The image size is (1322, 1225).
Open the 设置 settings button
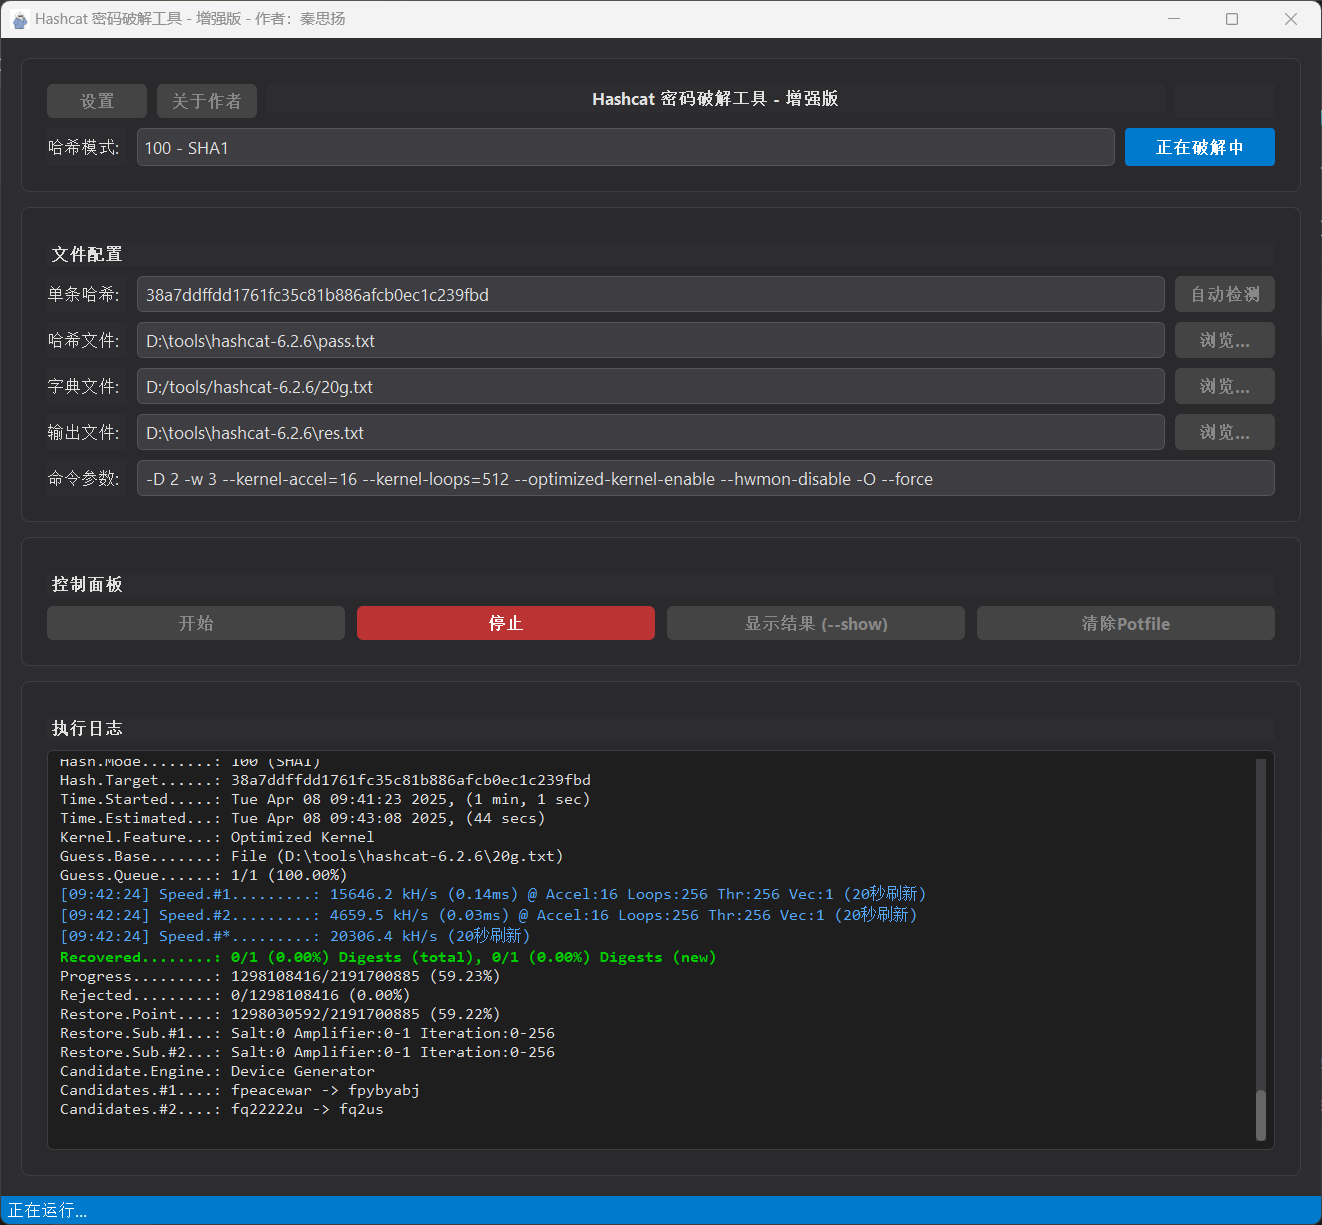[97, 101]
